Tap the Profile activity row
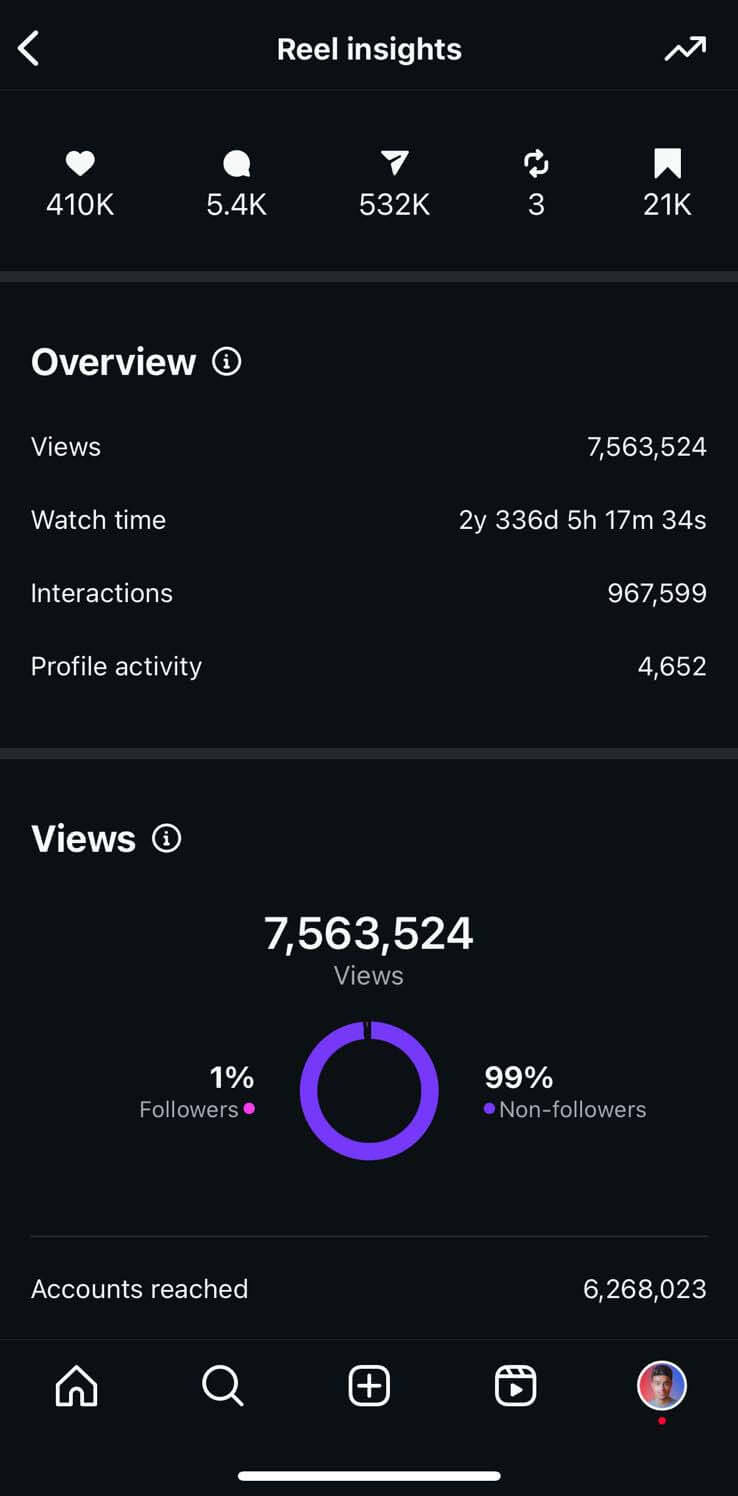This screenshot has height=1496, width=738. pyautogui.click(x=369, y=666)
